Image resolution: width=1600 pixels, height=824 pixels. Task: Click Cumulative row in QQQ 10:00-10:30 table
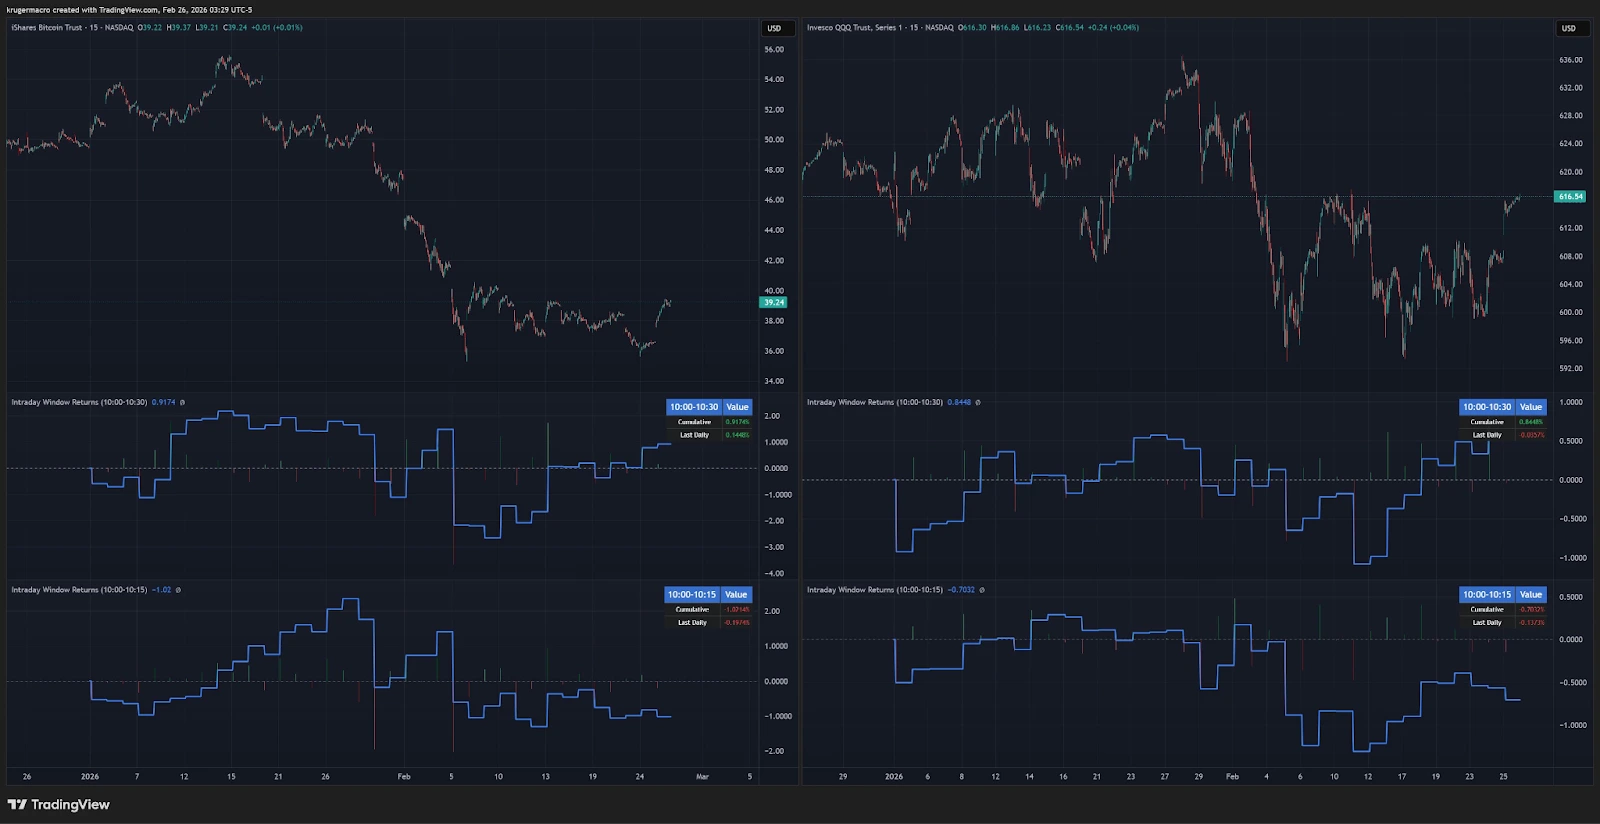1485,422
